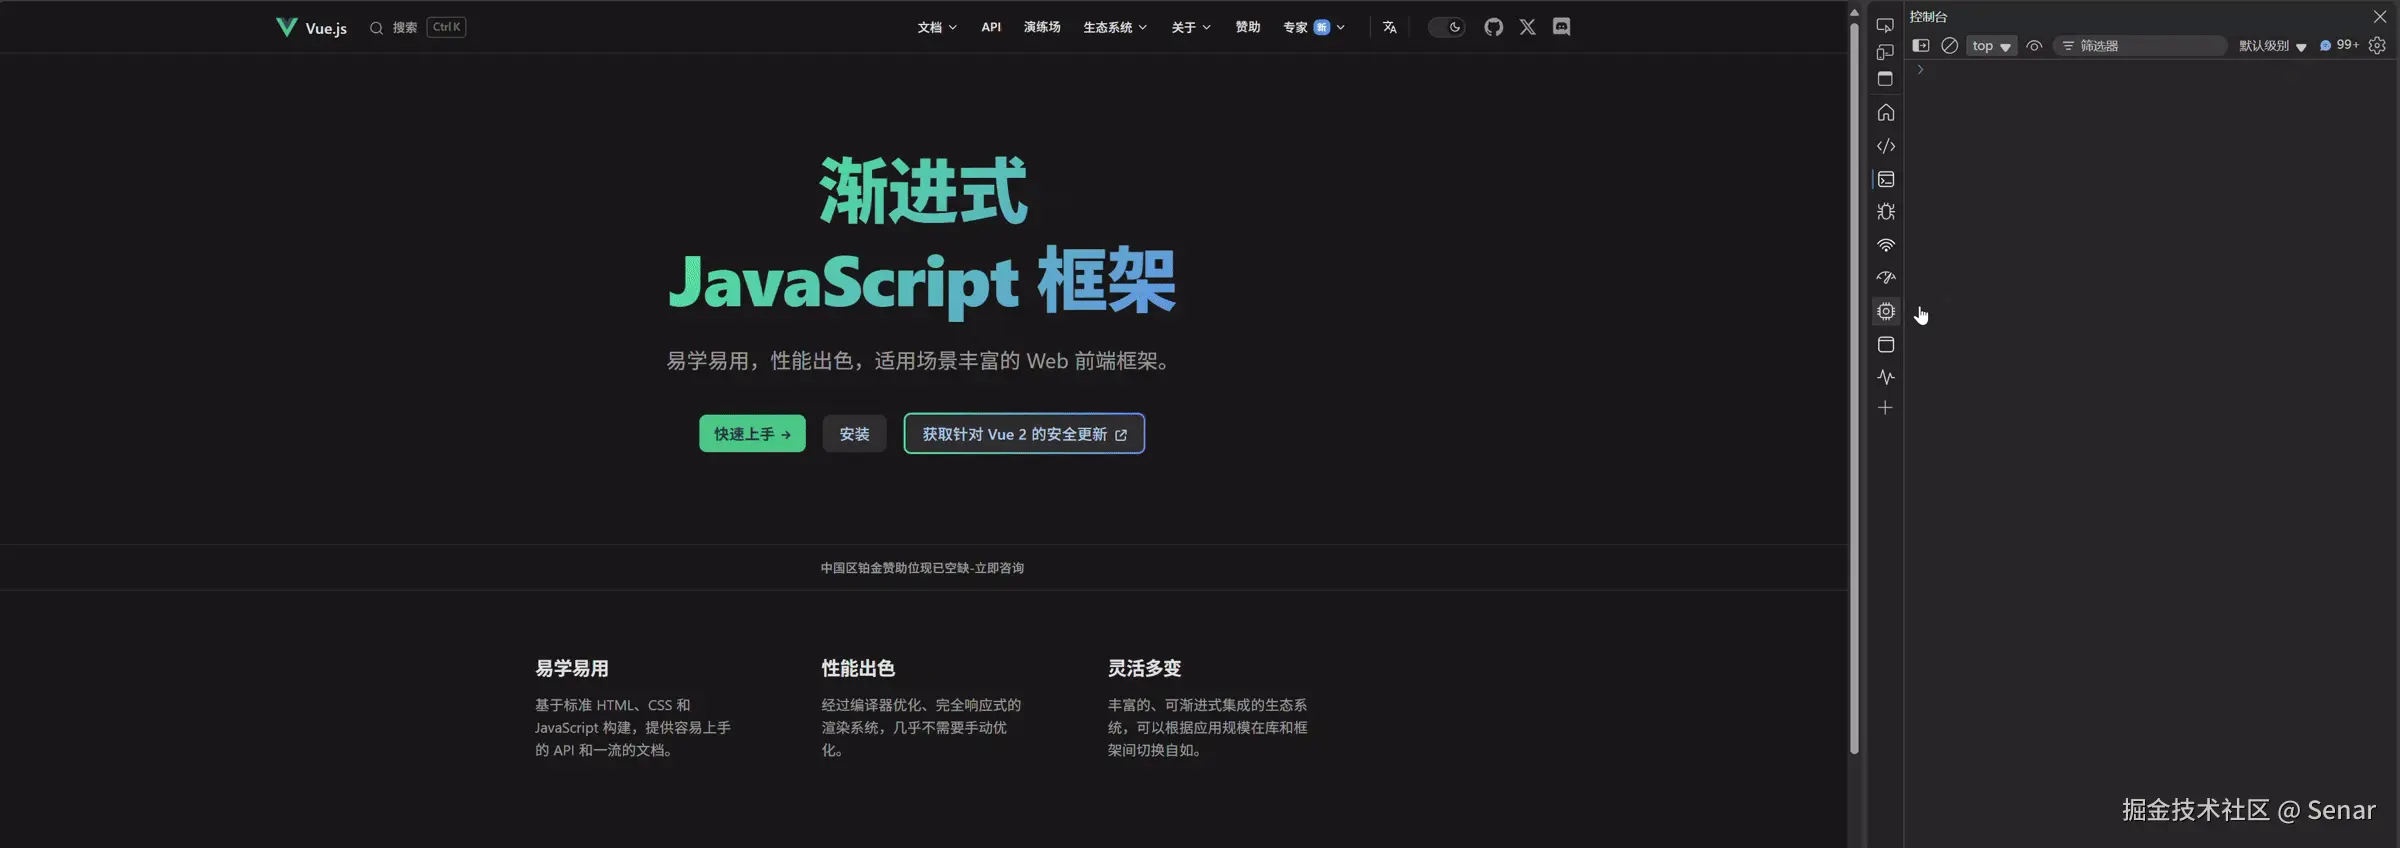Open the Performance gauge icon panel
Screen dimensions: 2400x848
click(x=1885, y=278)
